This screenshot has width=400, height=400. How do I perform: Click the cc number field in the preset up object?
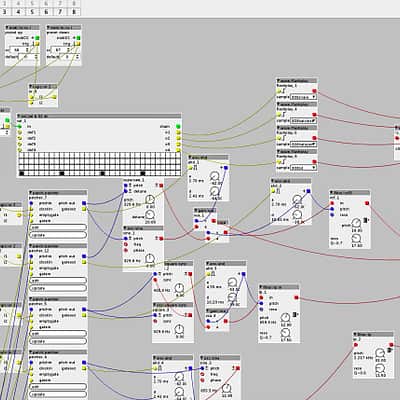click(20, 50)
